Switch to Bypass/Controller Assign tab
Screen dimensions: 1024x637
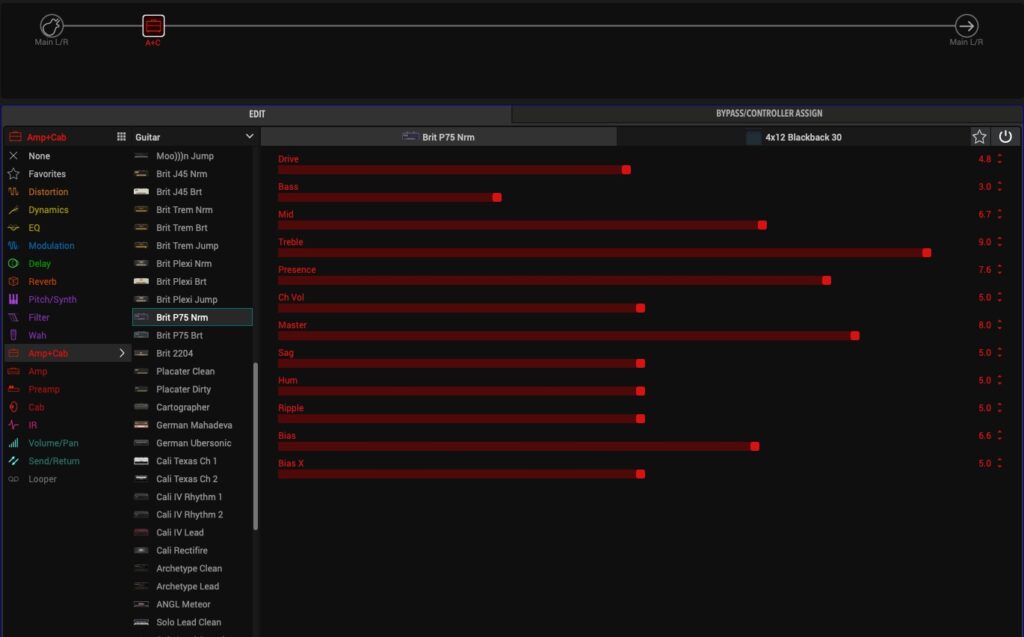point(768,114)
